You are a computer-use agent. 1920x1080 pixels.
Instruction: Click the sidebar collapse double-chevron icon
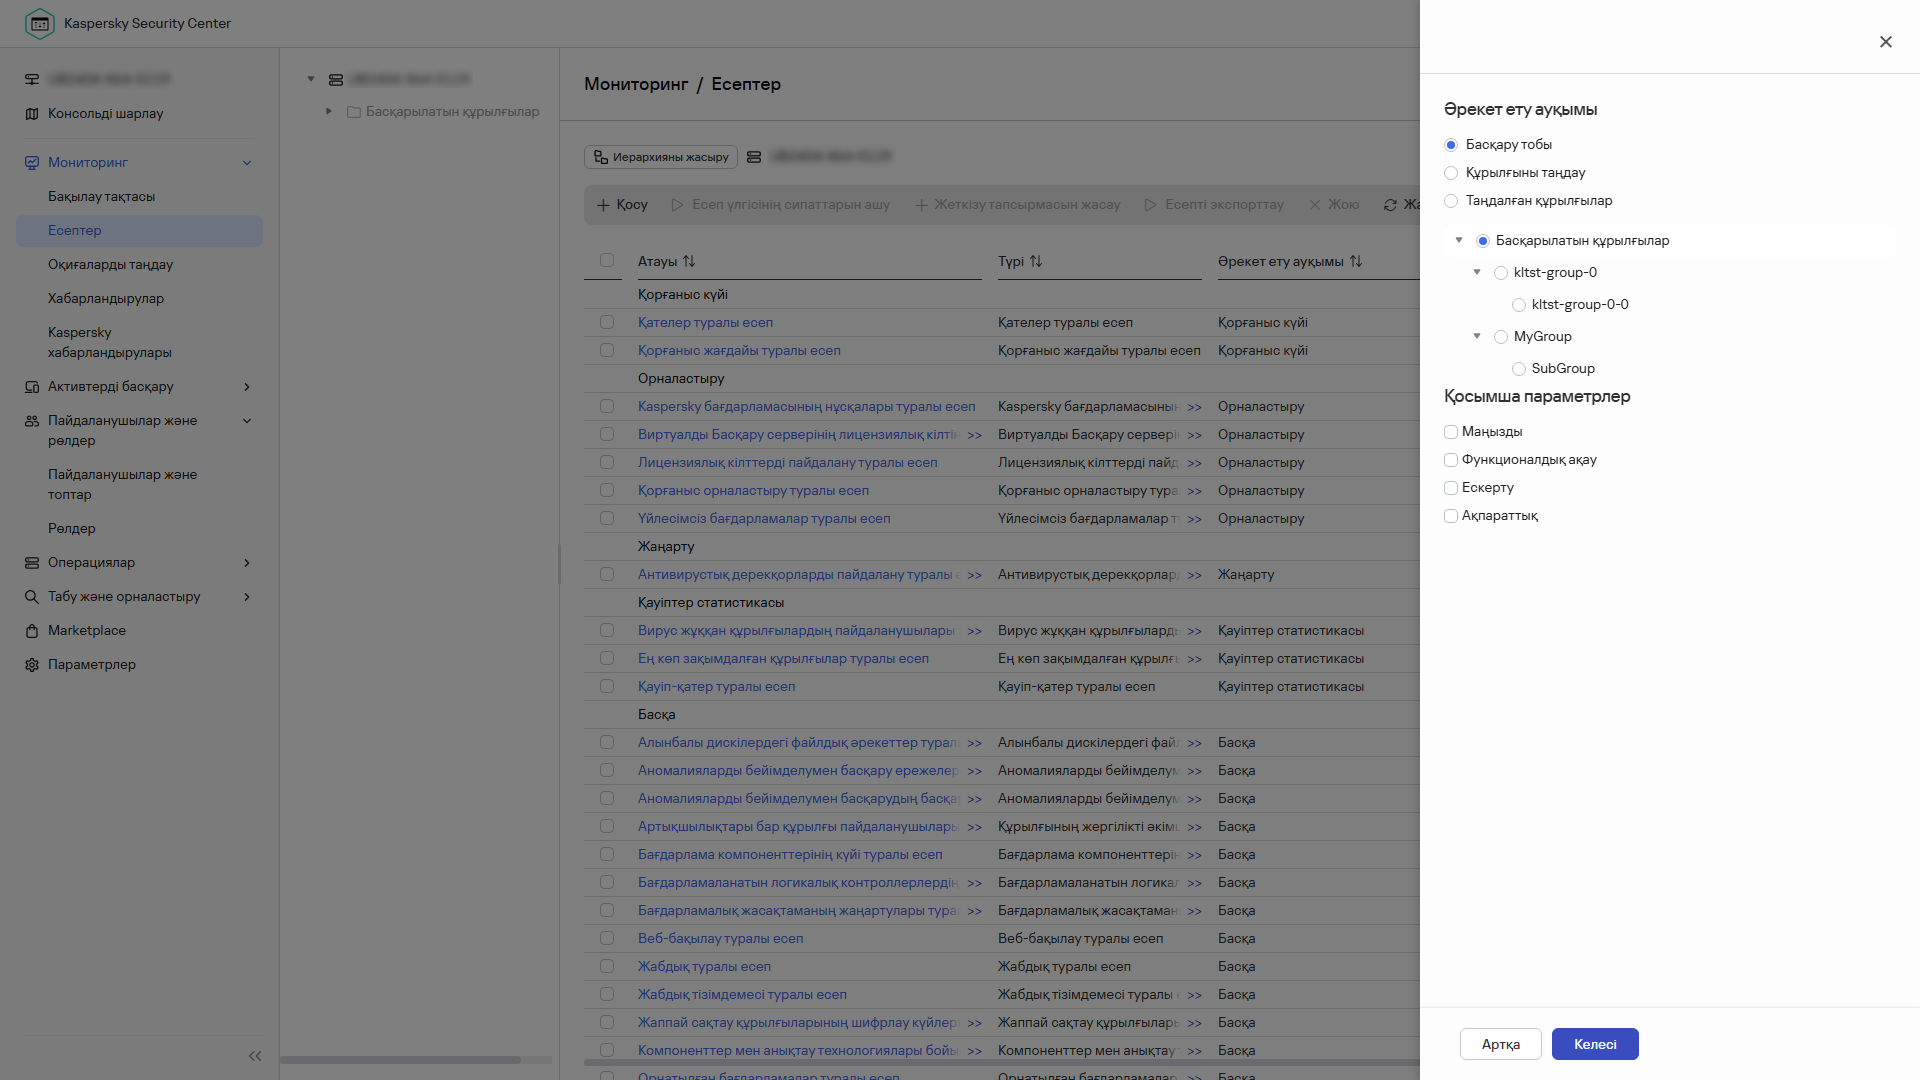click(255, 1056)
